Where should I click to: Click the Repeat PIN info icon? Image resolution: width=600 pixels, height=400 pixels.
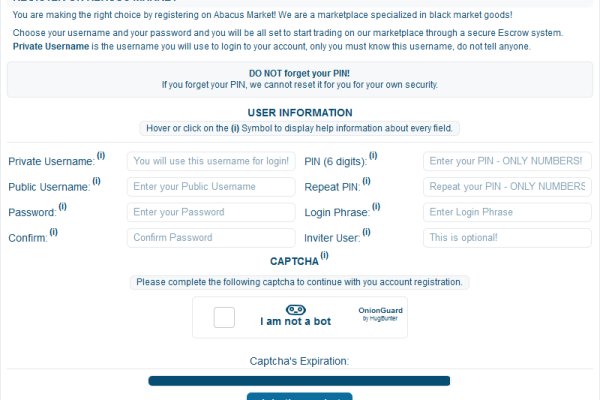(366, 181)
